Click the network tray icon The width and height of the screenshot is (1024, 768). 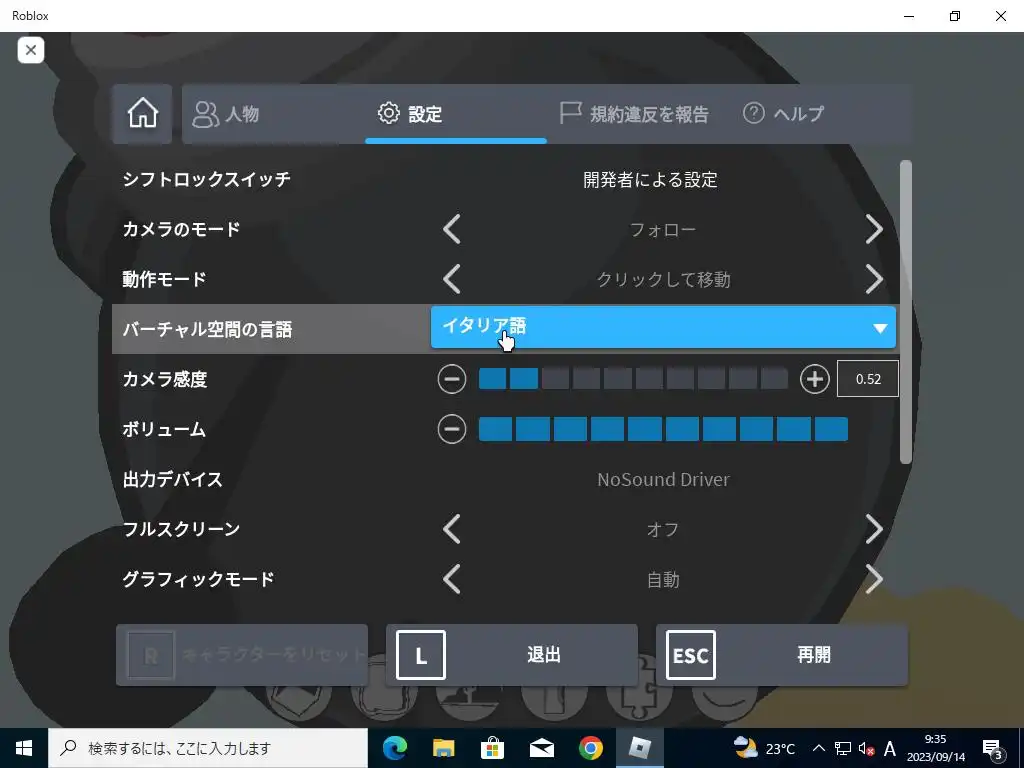coord(843,749)
